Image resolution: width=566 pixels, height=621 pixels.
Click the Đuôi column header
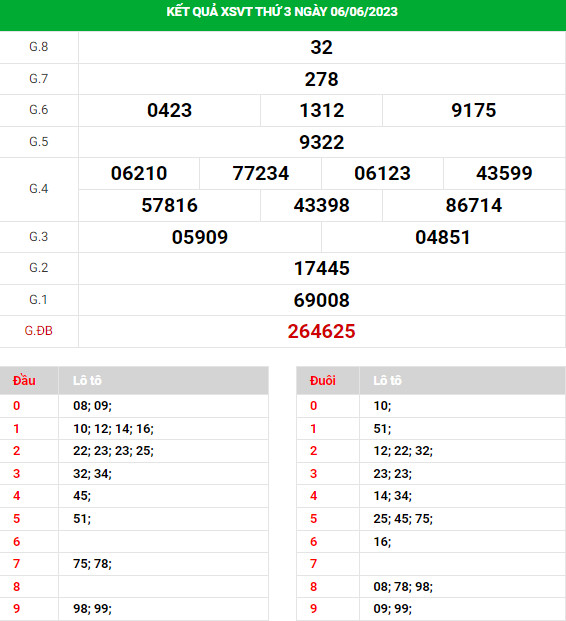point(323,381)
